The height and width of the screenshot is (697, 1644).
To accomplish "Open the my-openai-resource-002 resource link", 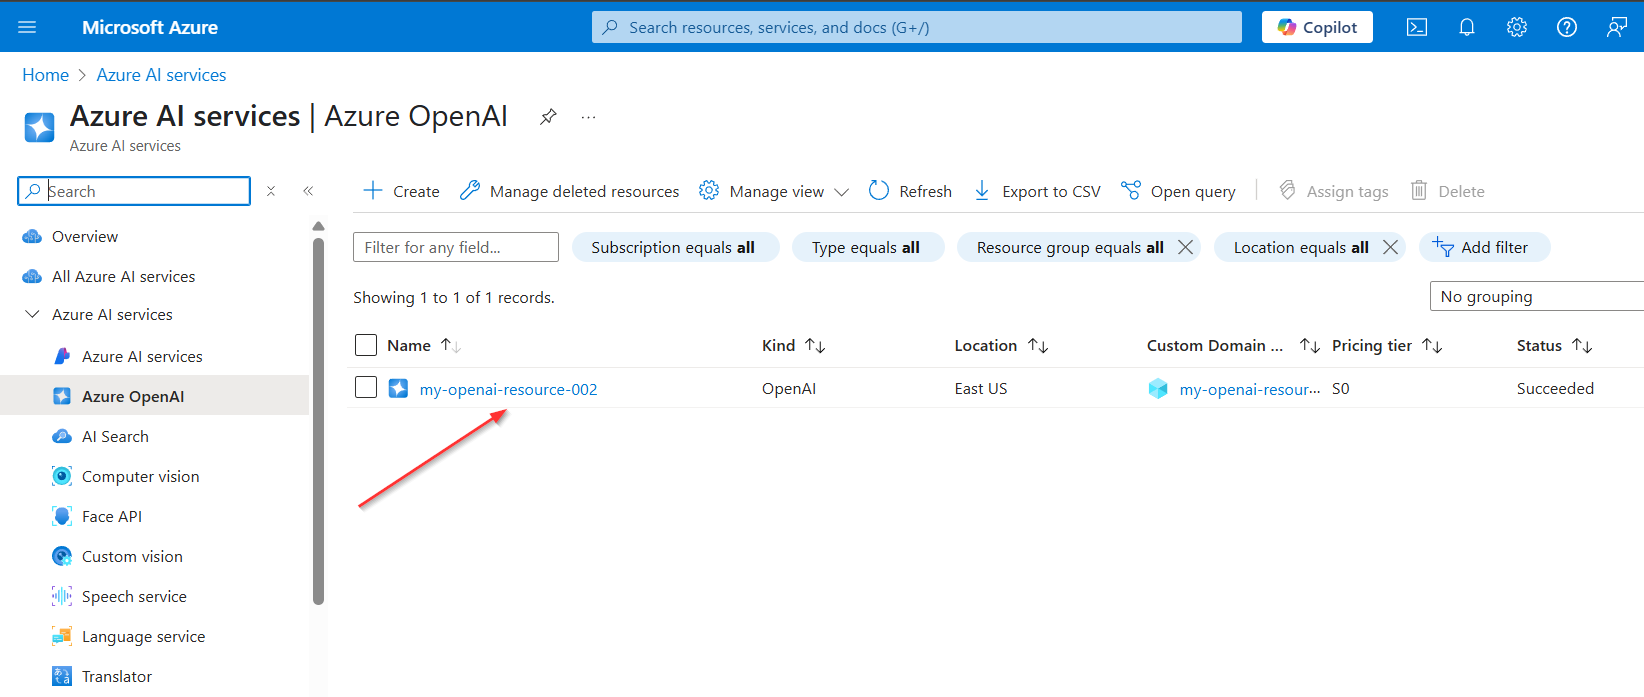I will coord(508,389).
